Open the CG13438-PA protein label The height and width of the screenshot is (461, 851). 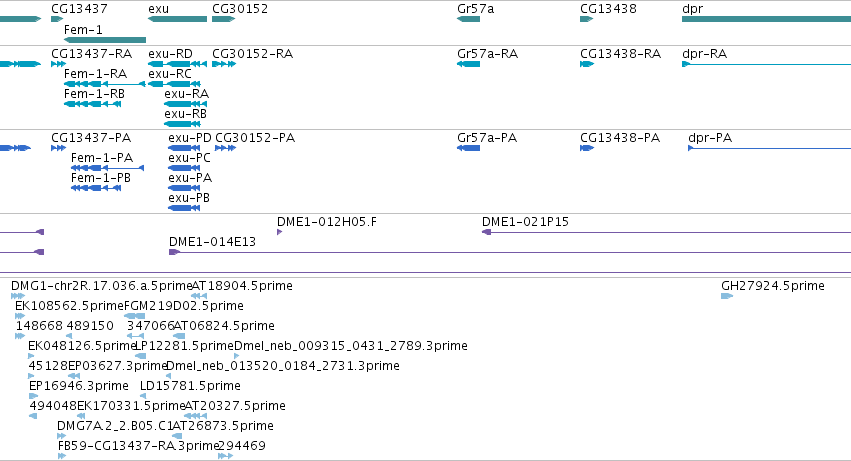pos(620,138)
